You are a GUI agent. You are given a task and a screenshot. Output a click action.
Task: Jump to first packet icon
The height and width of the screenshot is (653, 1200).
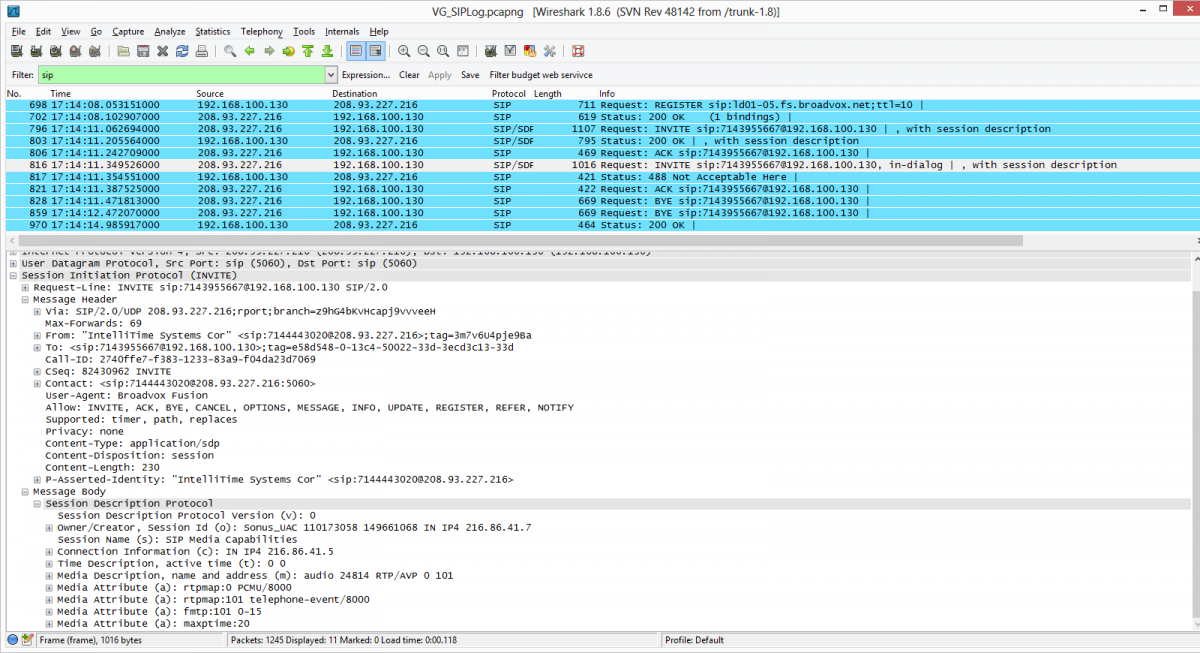point(307,51)
